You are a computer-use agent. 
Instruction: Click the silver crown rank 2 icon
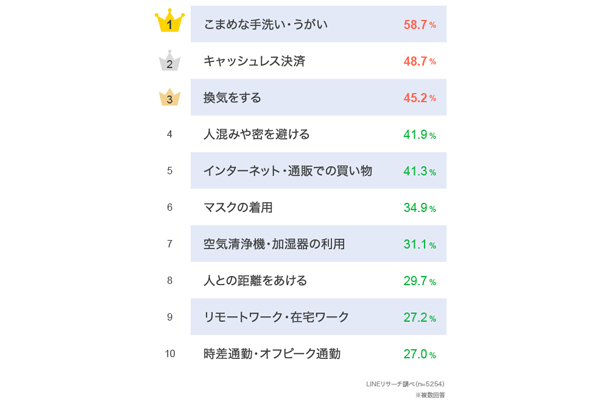(170, 62)
